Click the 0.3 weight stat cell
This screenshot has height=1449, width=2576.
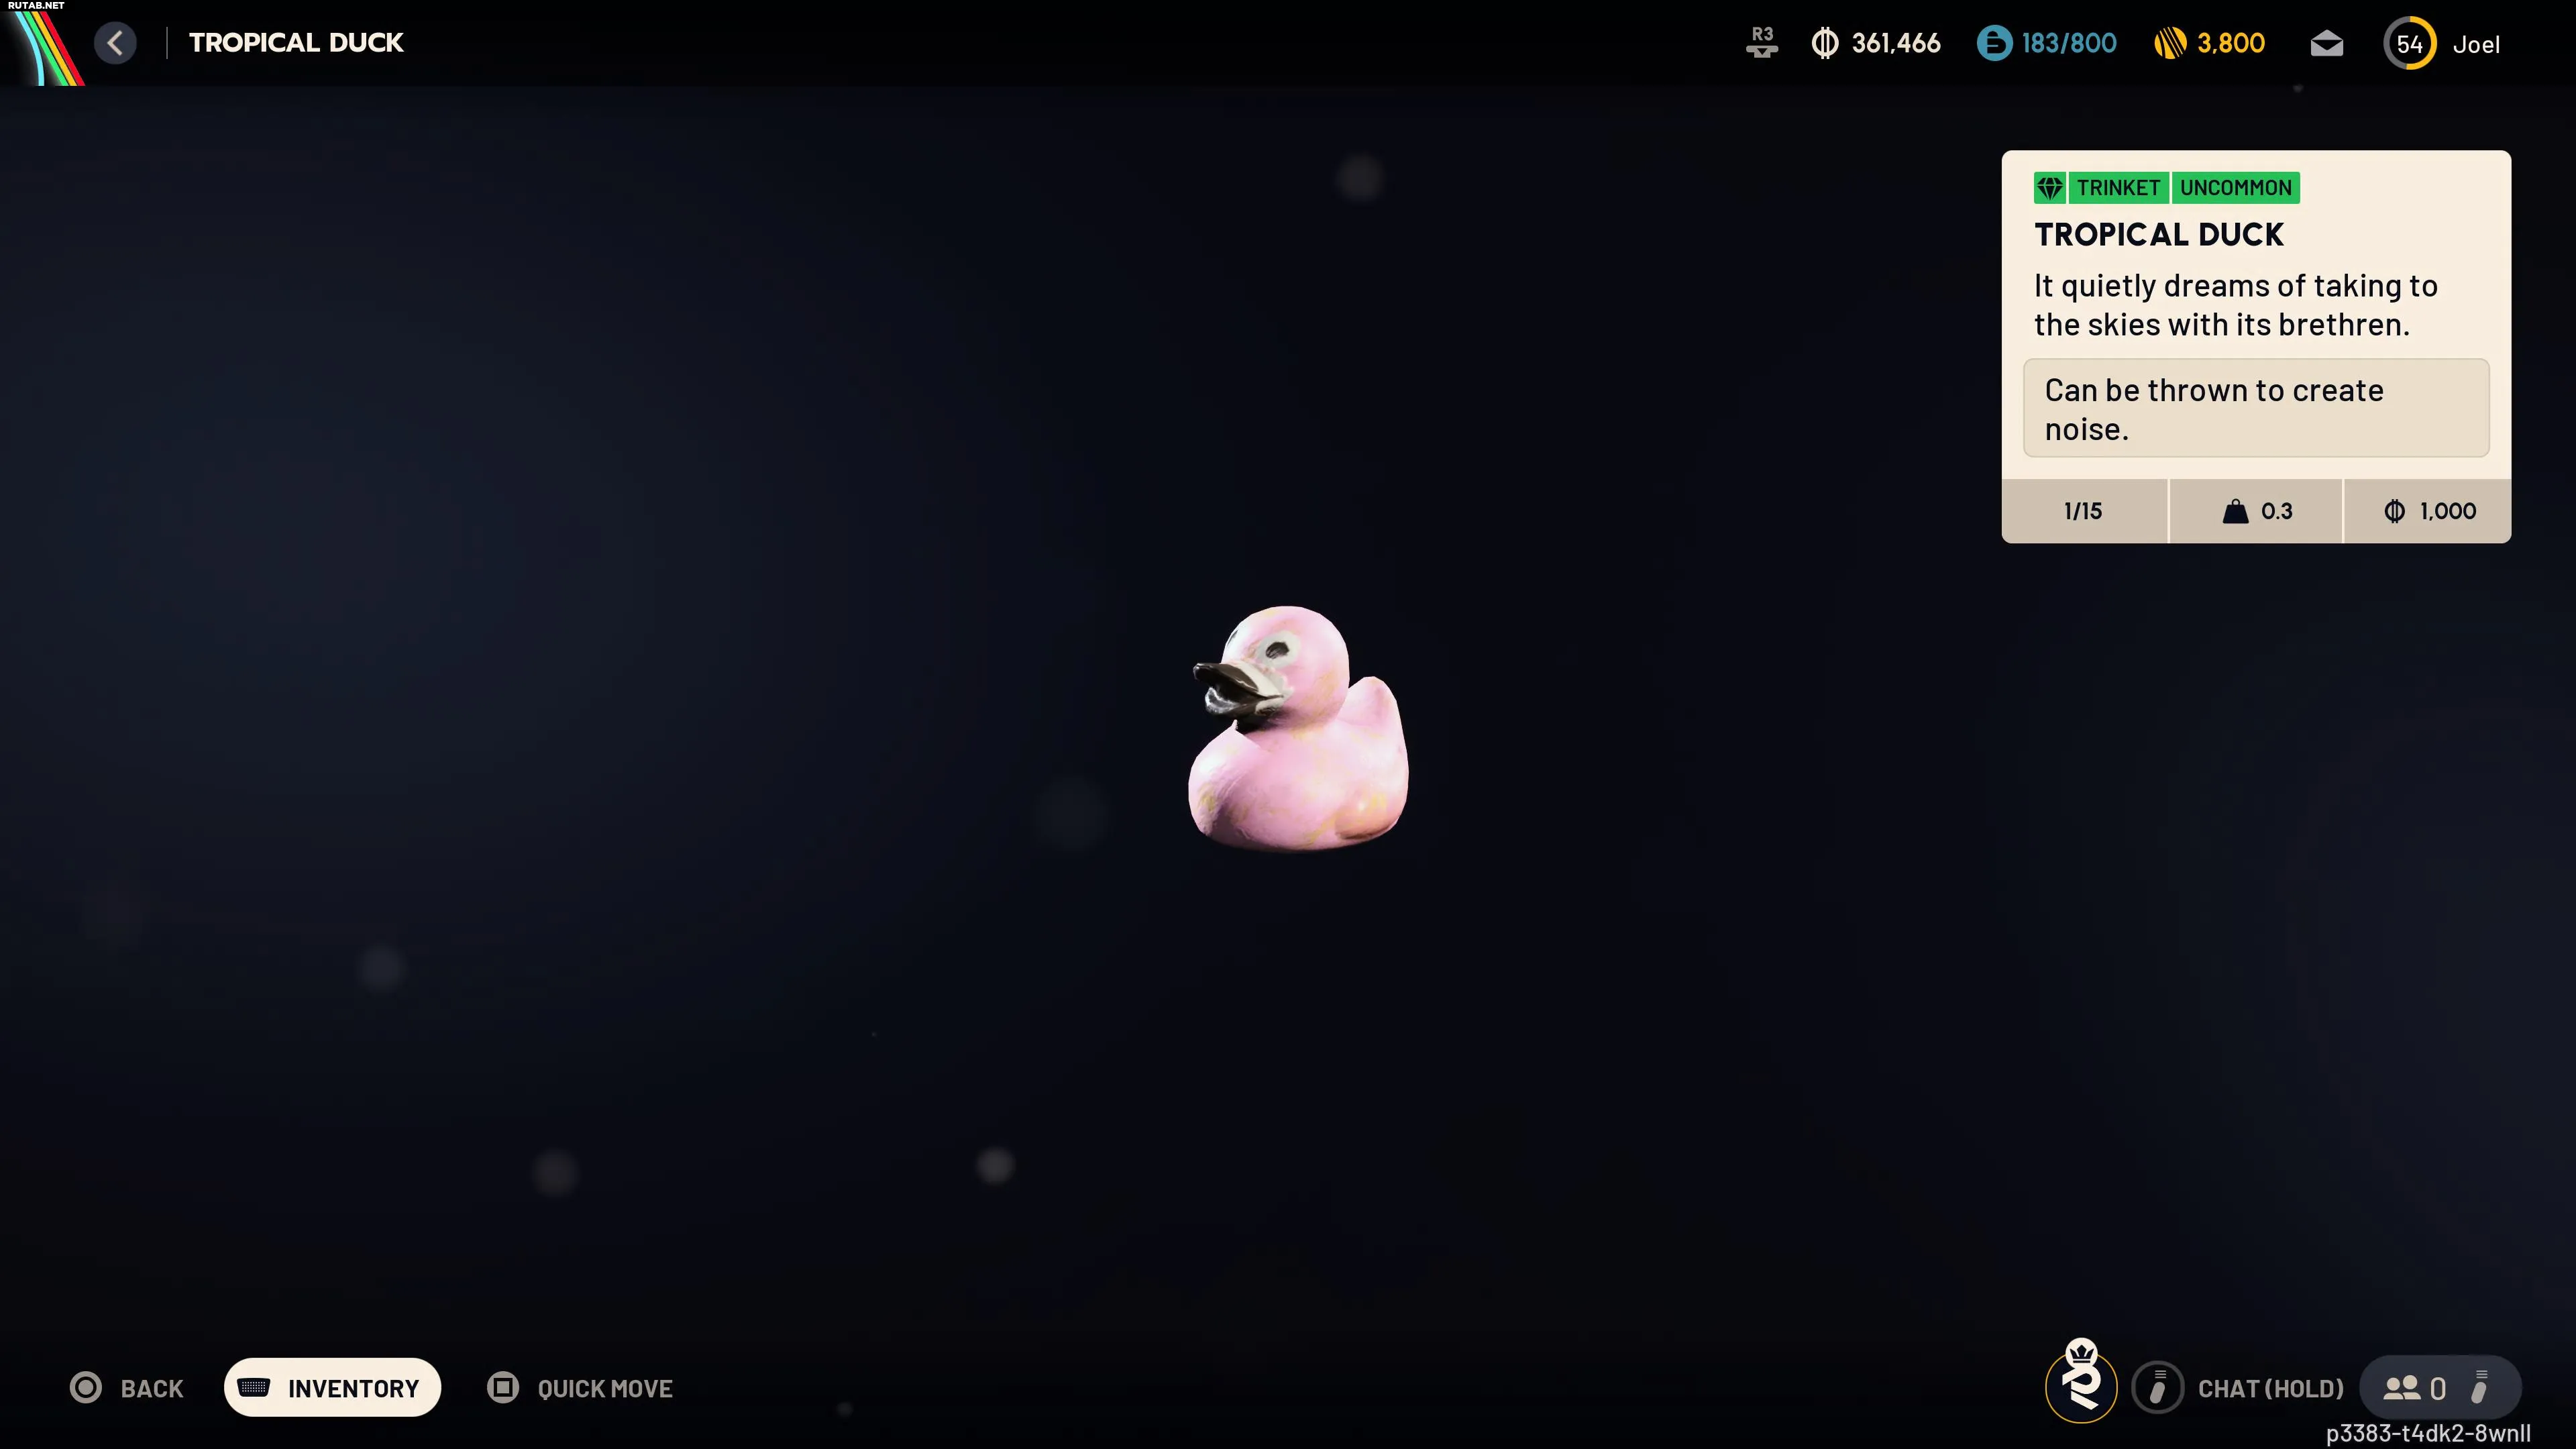pyautogui.click(x=2256, y=511)
